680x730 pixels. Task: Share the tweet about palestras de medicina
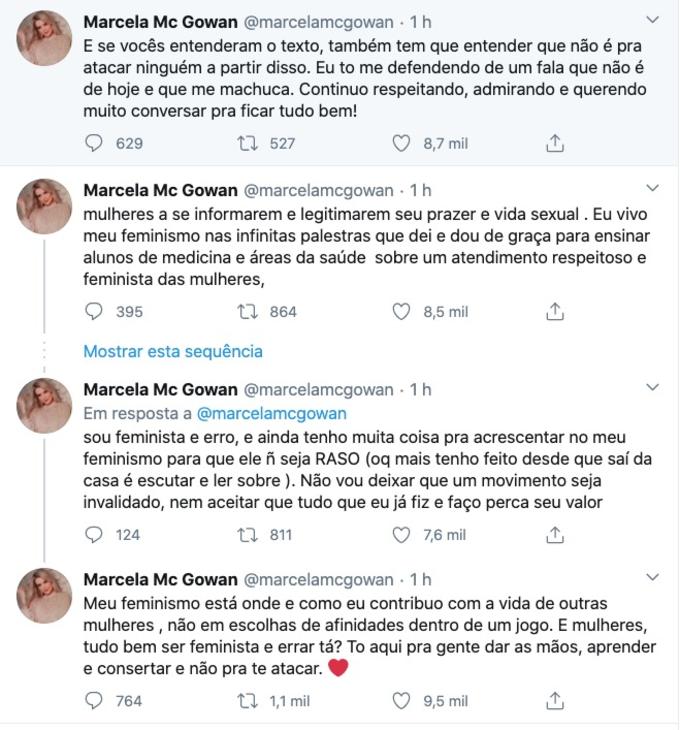[x=555, y=311]
